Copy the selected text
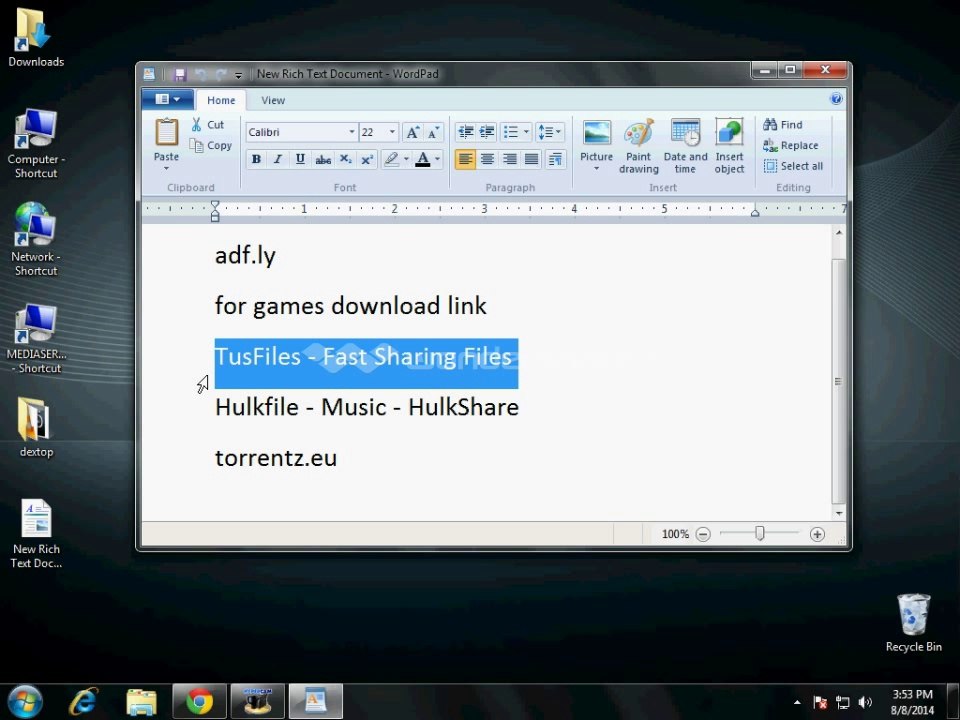Viewport: 960px width, 720px height. coord(211,146)
